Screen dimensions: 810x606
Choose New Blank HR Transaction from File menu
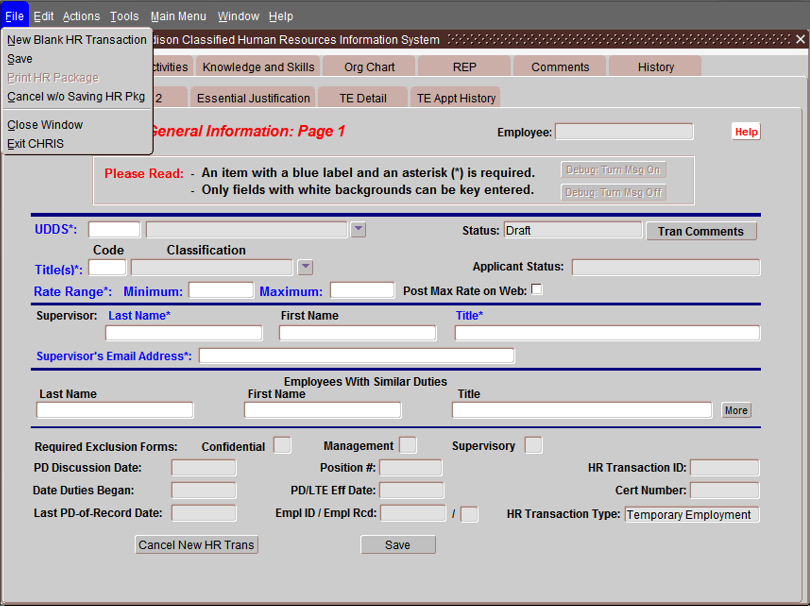tap(77, 40)
